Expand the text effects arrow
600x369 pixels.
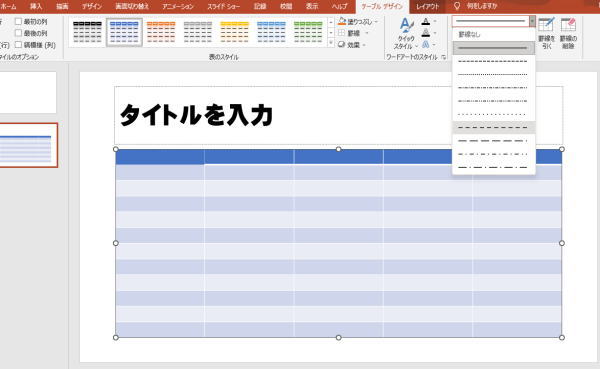click(435, 45)
